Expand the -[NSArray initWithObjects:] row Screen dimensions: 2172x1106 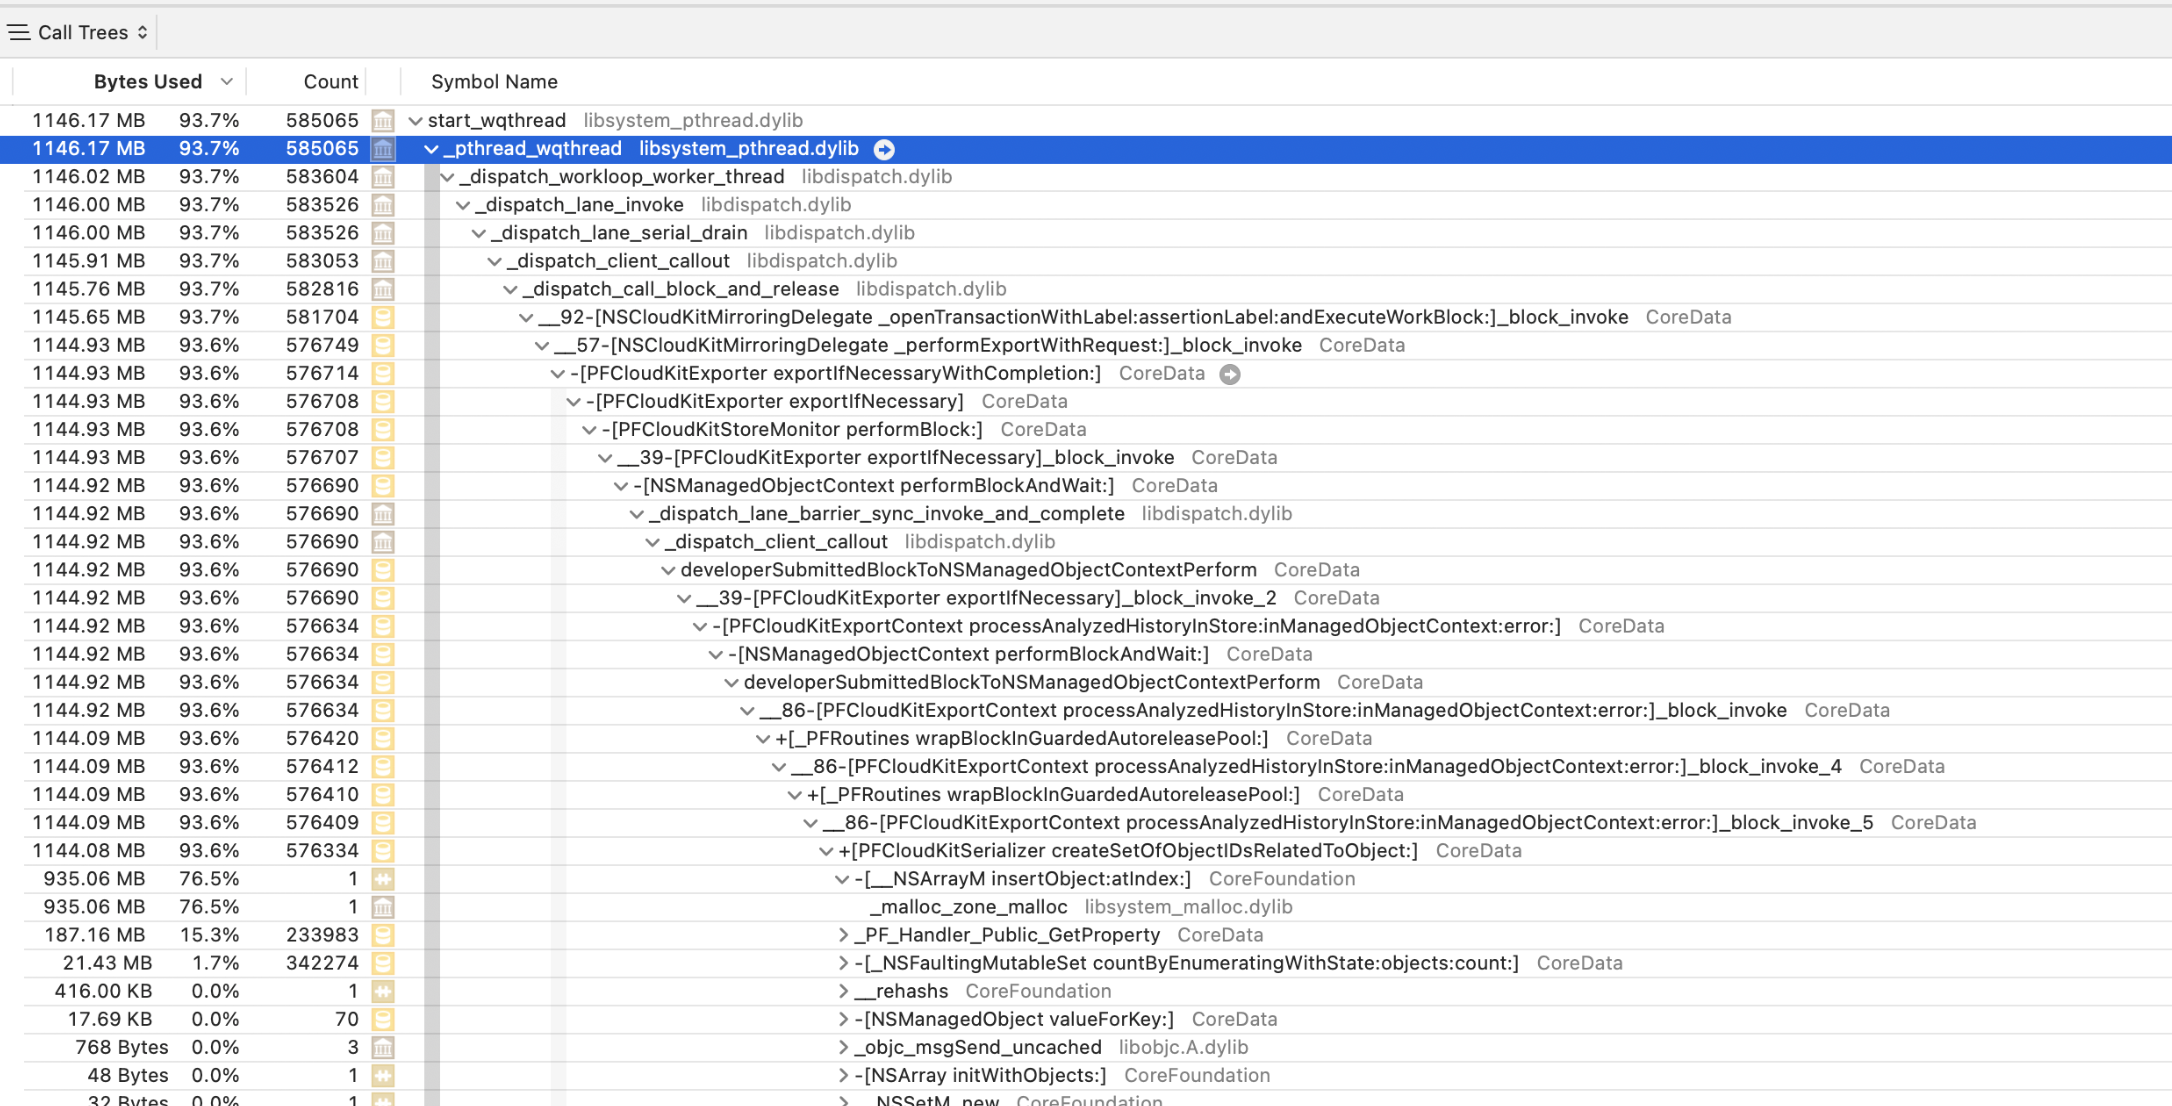(x=843, y=1075)
